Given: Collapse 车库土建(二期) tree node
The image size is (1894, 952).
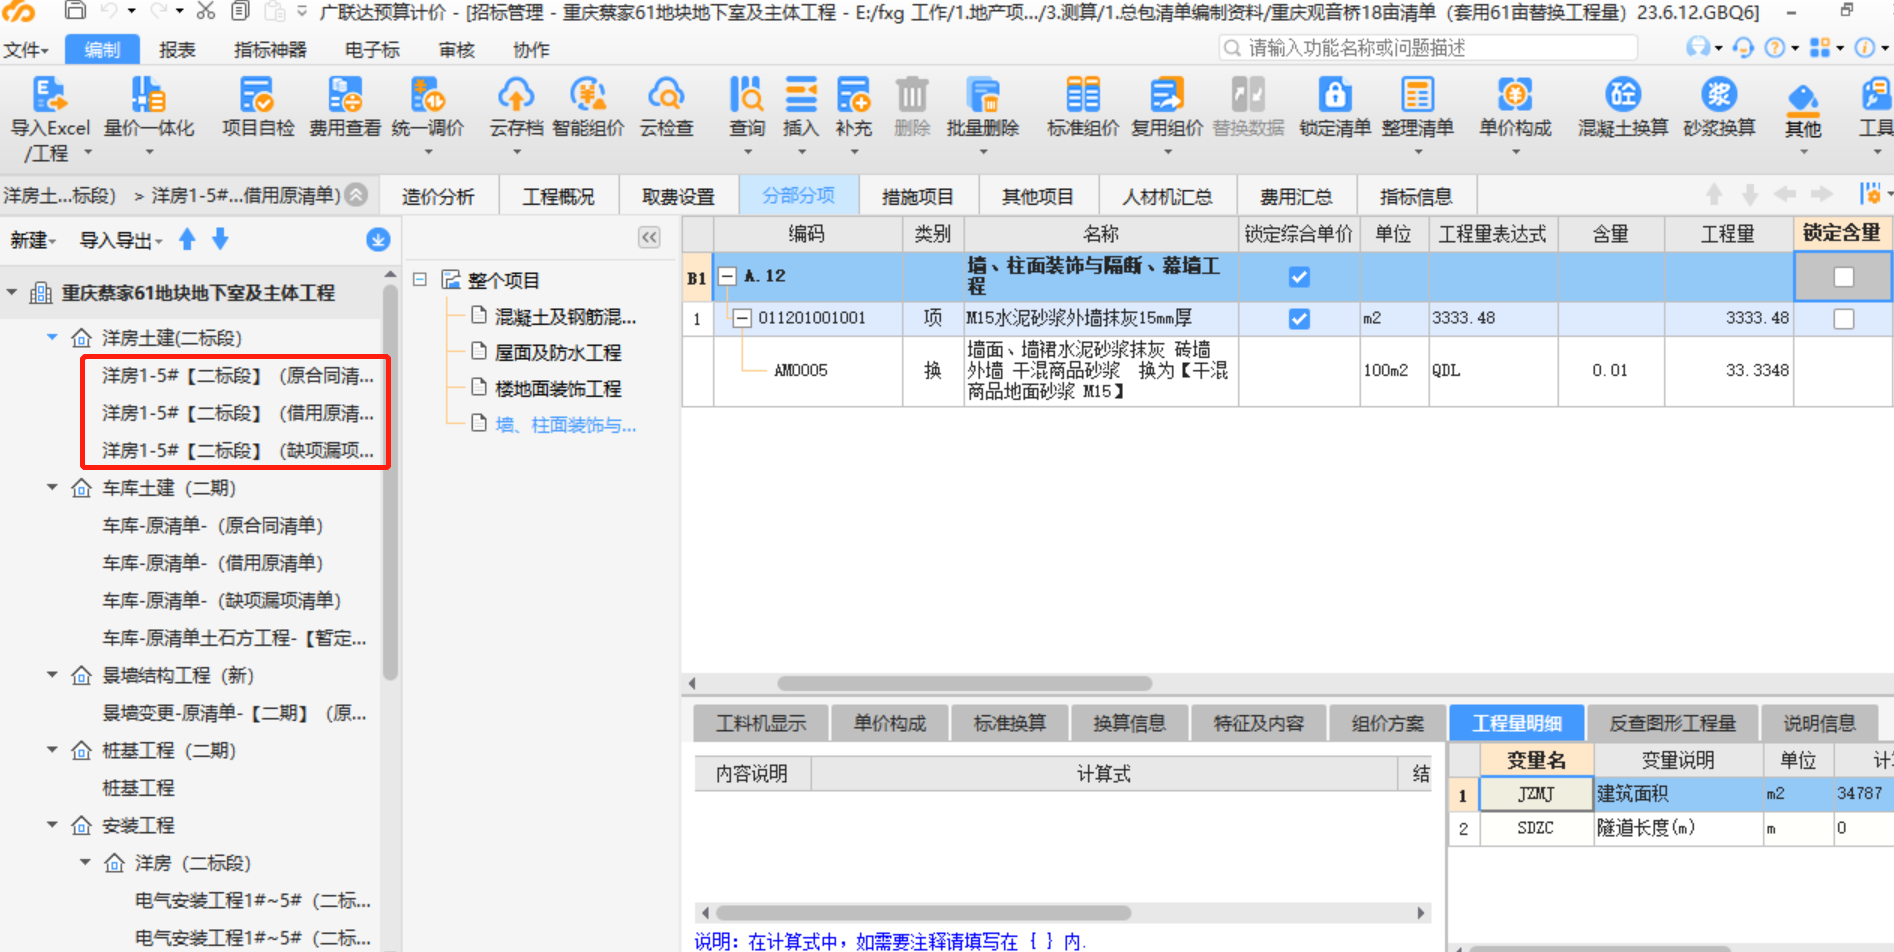Looking at the screenshot, I should tap(52, 488).
